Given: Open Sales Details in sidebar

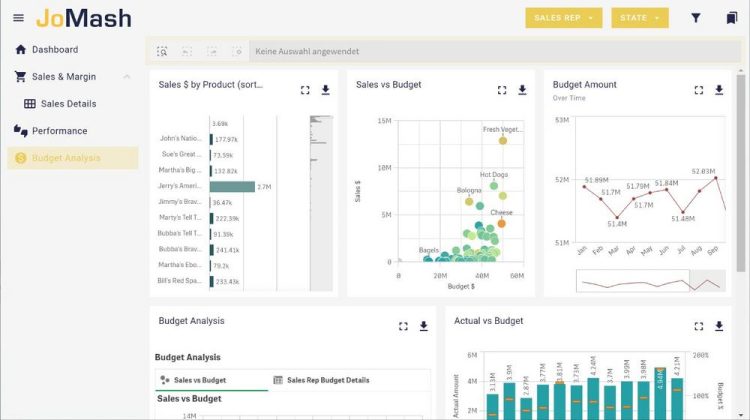Looking at the screenshot, I should click(68, 104).
